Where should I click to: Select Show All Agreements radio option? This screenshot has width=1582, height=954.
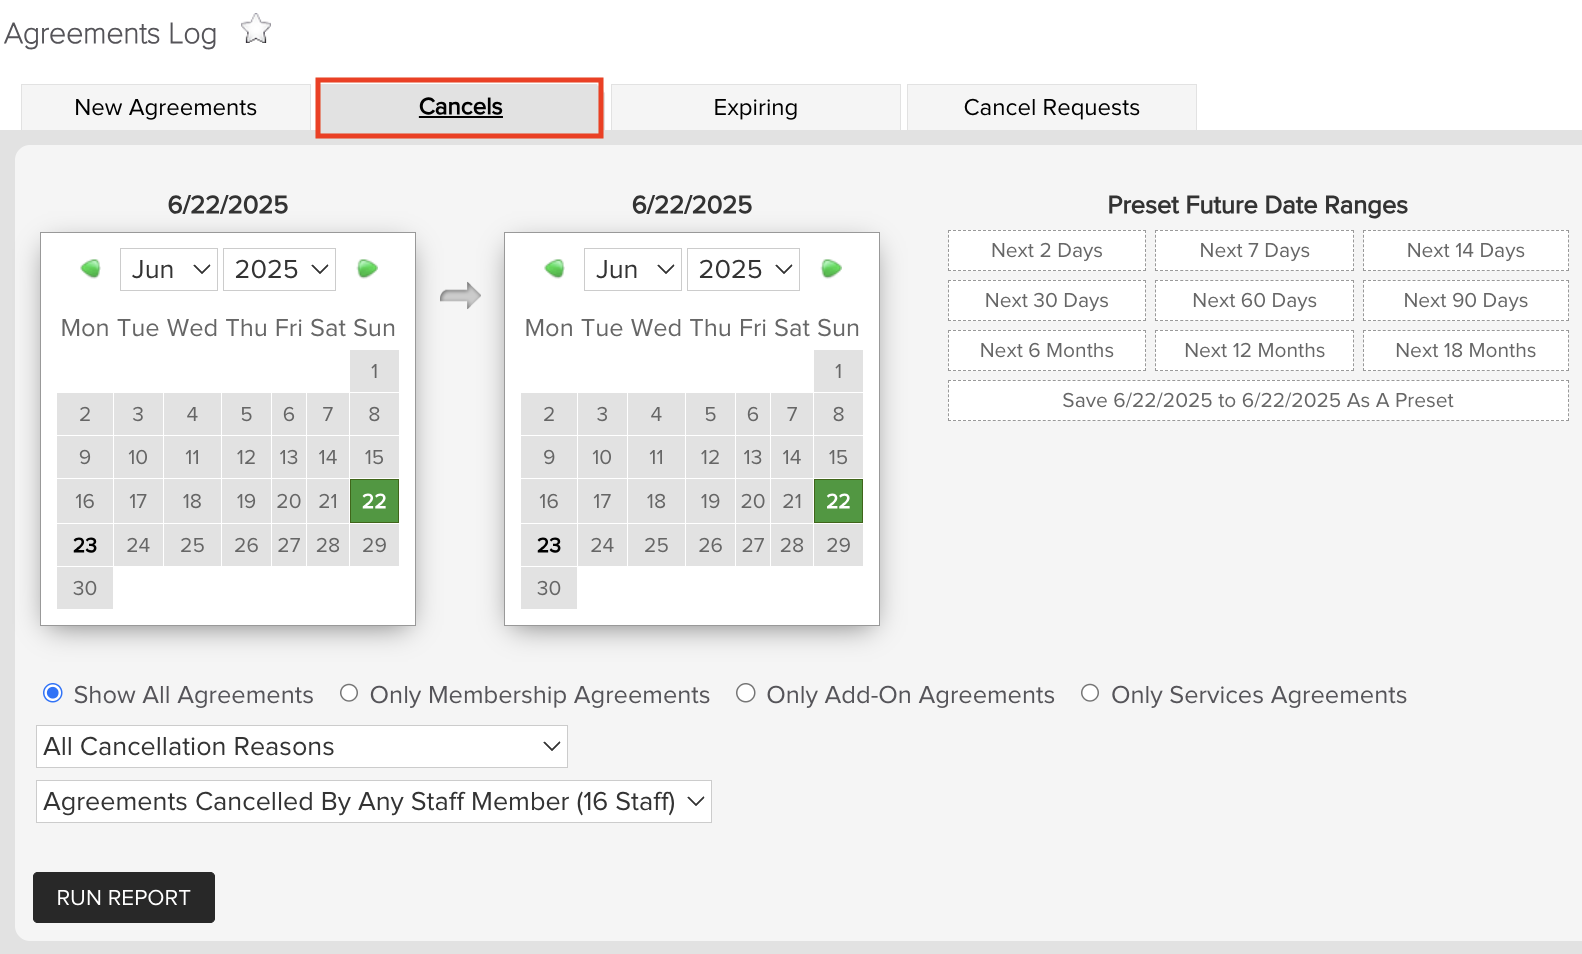point(53,693)
